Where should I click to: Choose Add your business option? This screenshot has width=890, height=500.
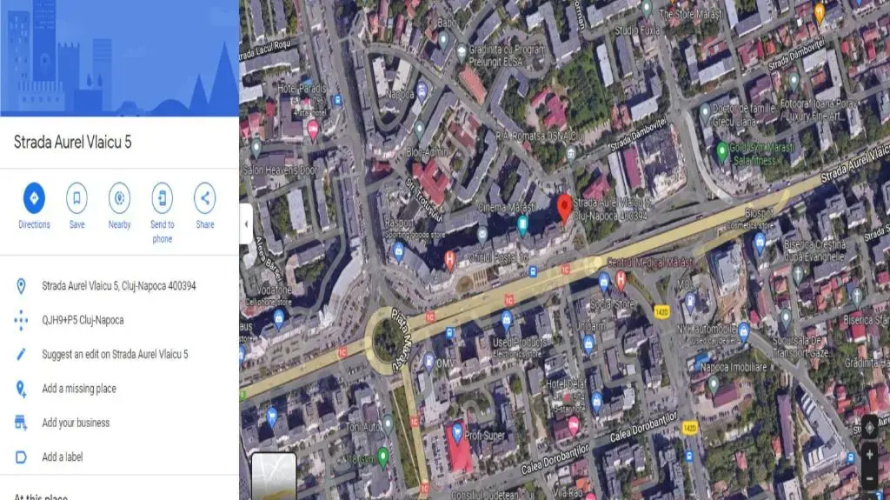point(75,423)
